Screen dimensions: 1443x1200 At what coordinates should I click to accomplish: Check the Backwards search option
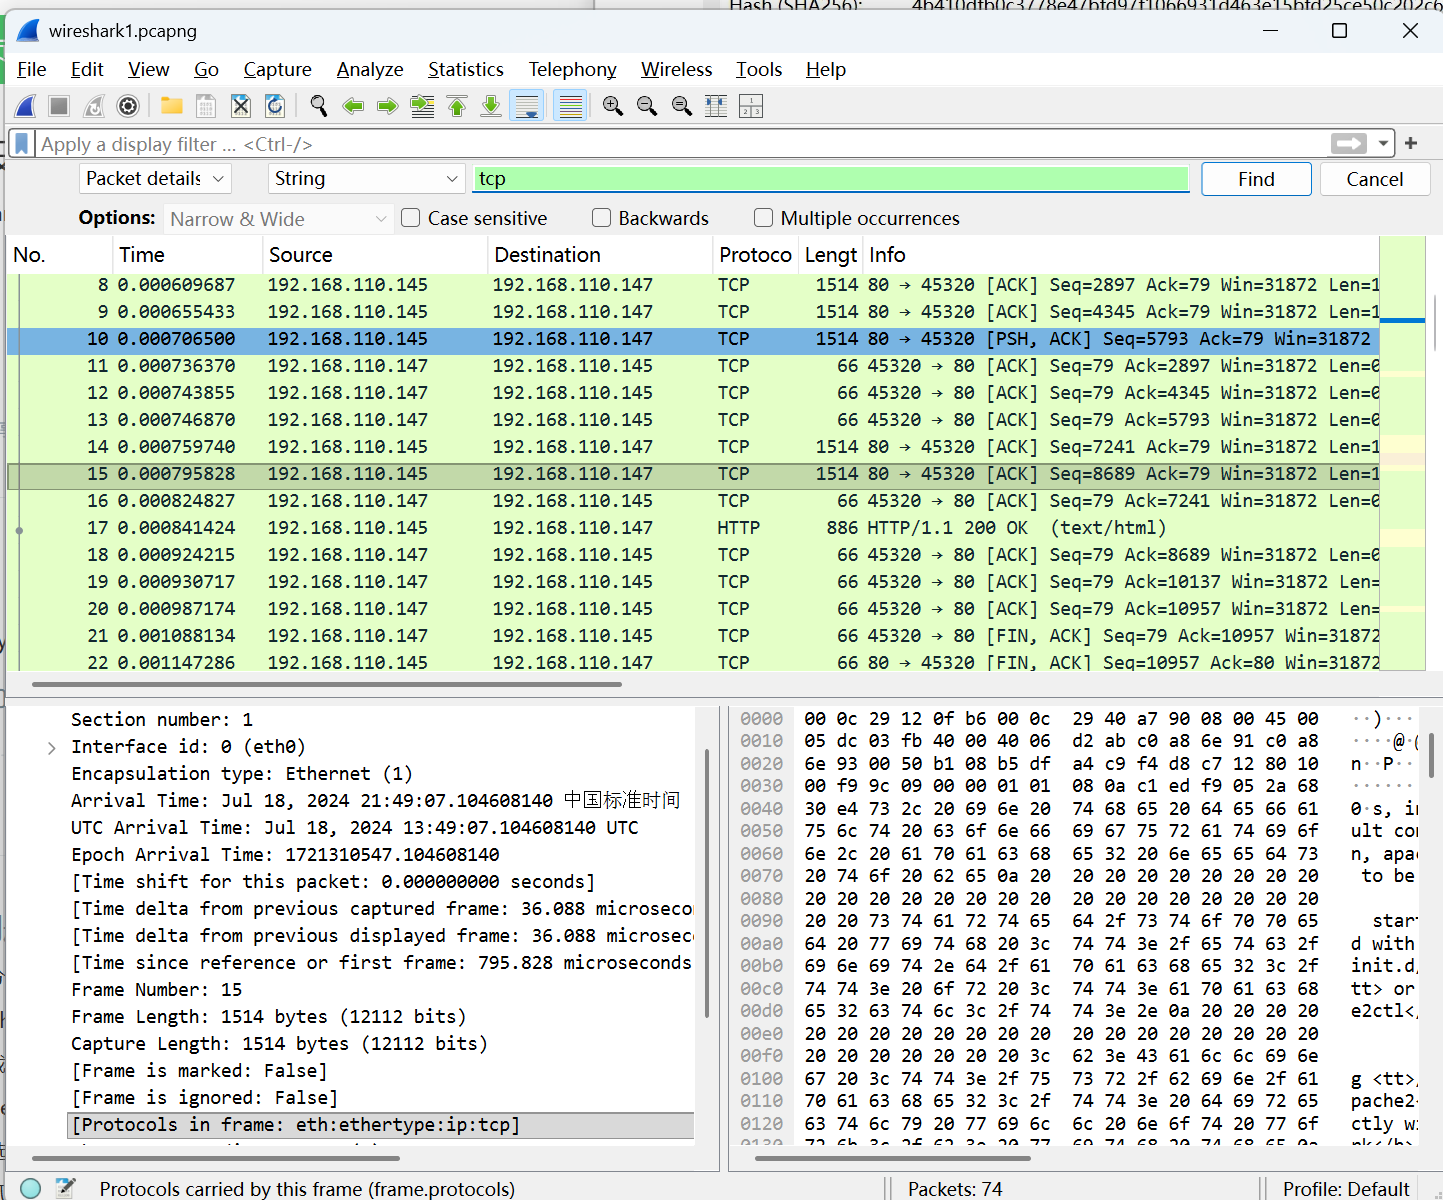602,218
